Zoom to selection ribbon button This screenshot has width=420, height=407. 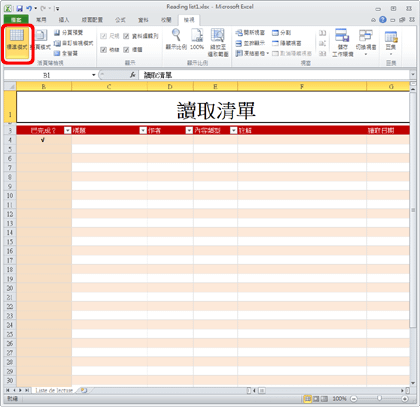(218, 42)
